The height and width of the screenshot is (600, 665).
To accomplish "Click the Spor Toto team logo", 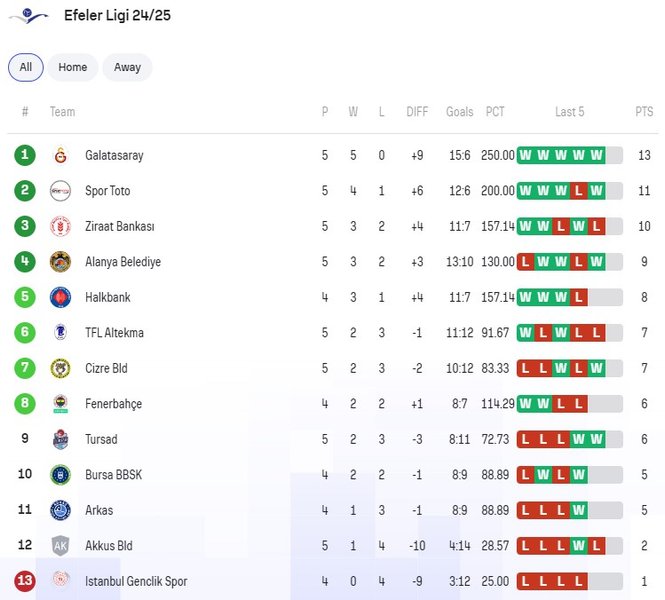I will (x=60, y=191).
